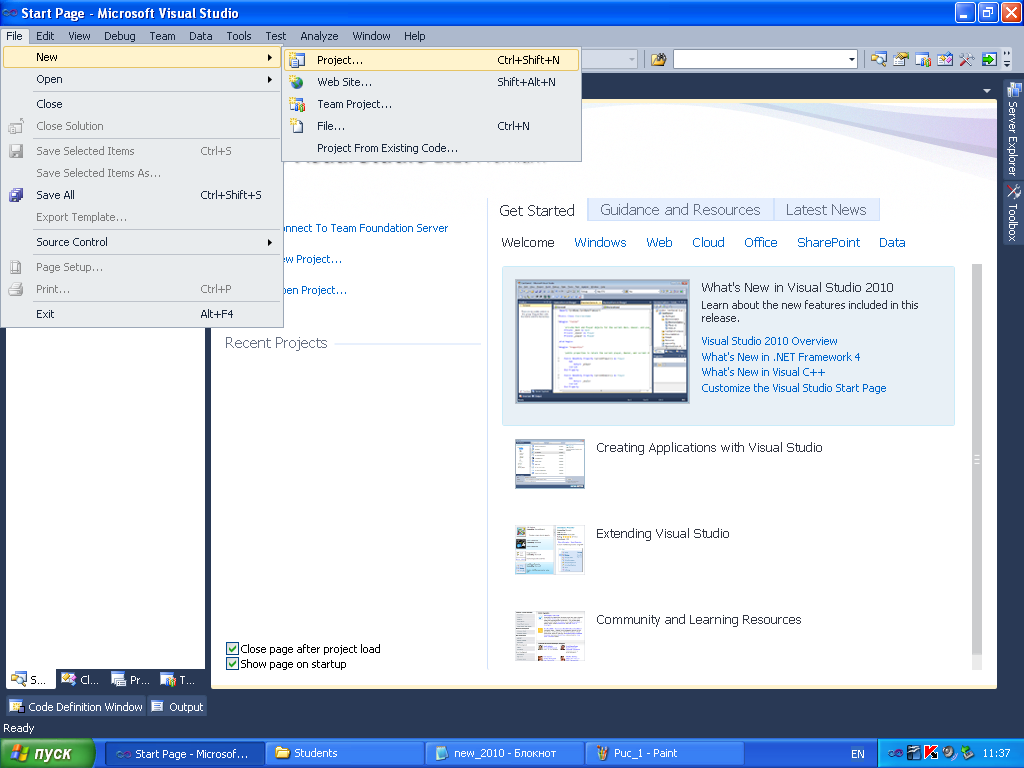
Task: Expand the Source Control submenu
Action: [x=142, y=242]
